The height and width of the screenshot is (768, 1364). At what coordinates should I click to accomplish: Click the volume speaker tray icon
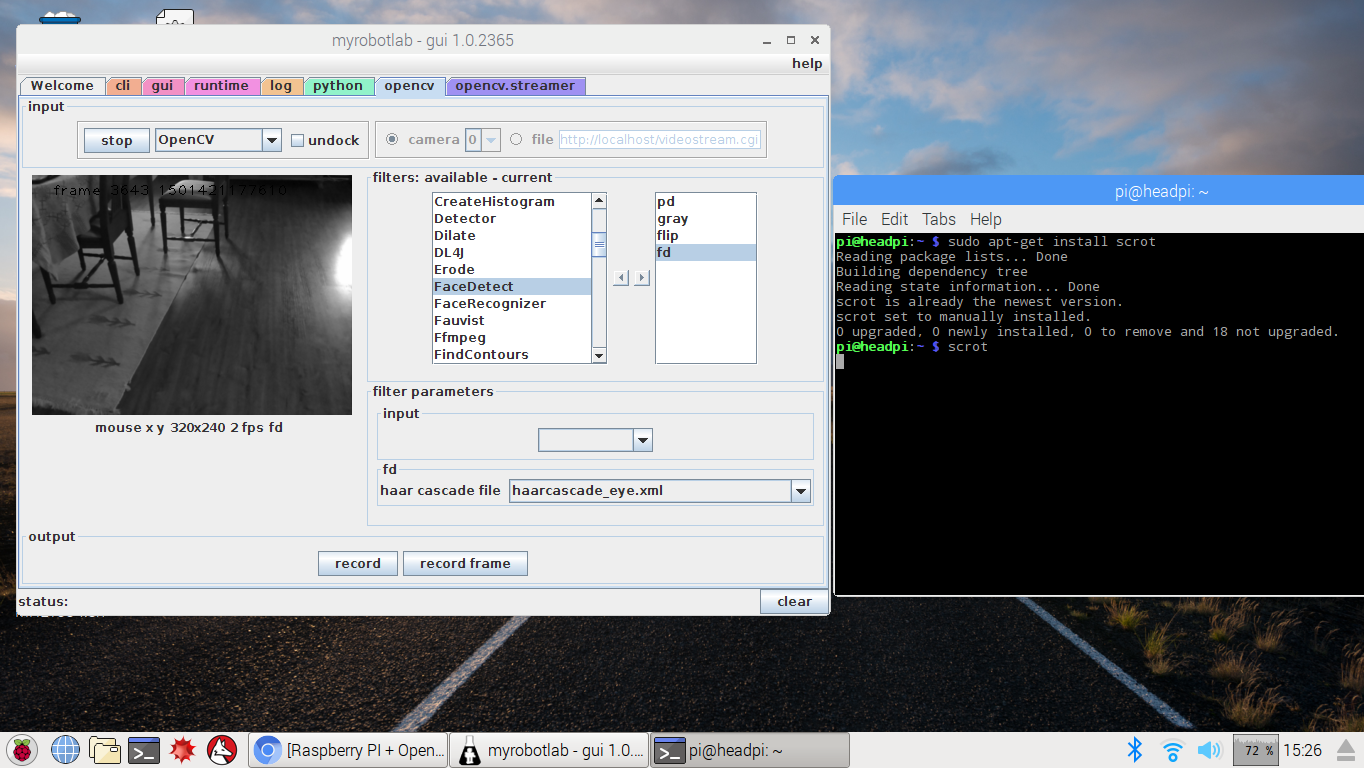coord(1209,750)
